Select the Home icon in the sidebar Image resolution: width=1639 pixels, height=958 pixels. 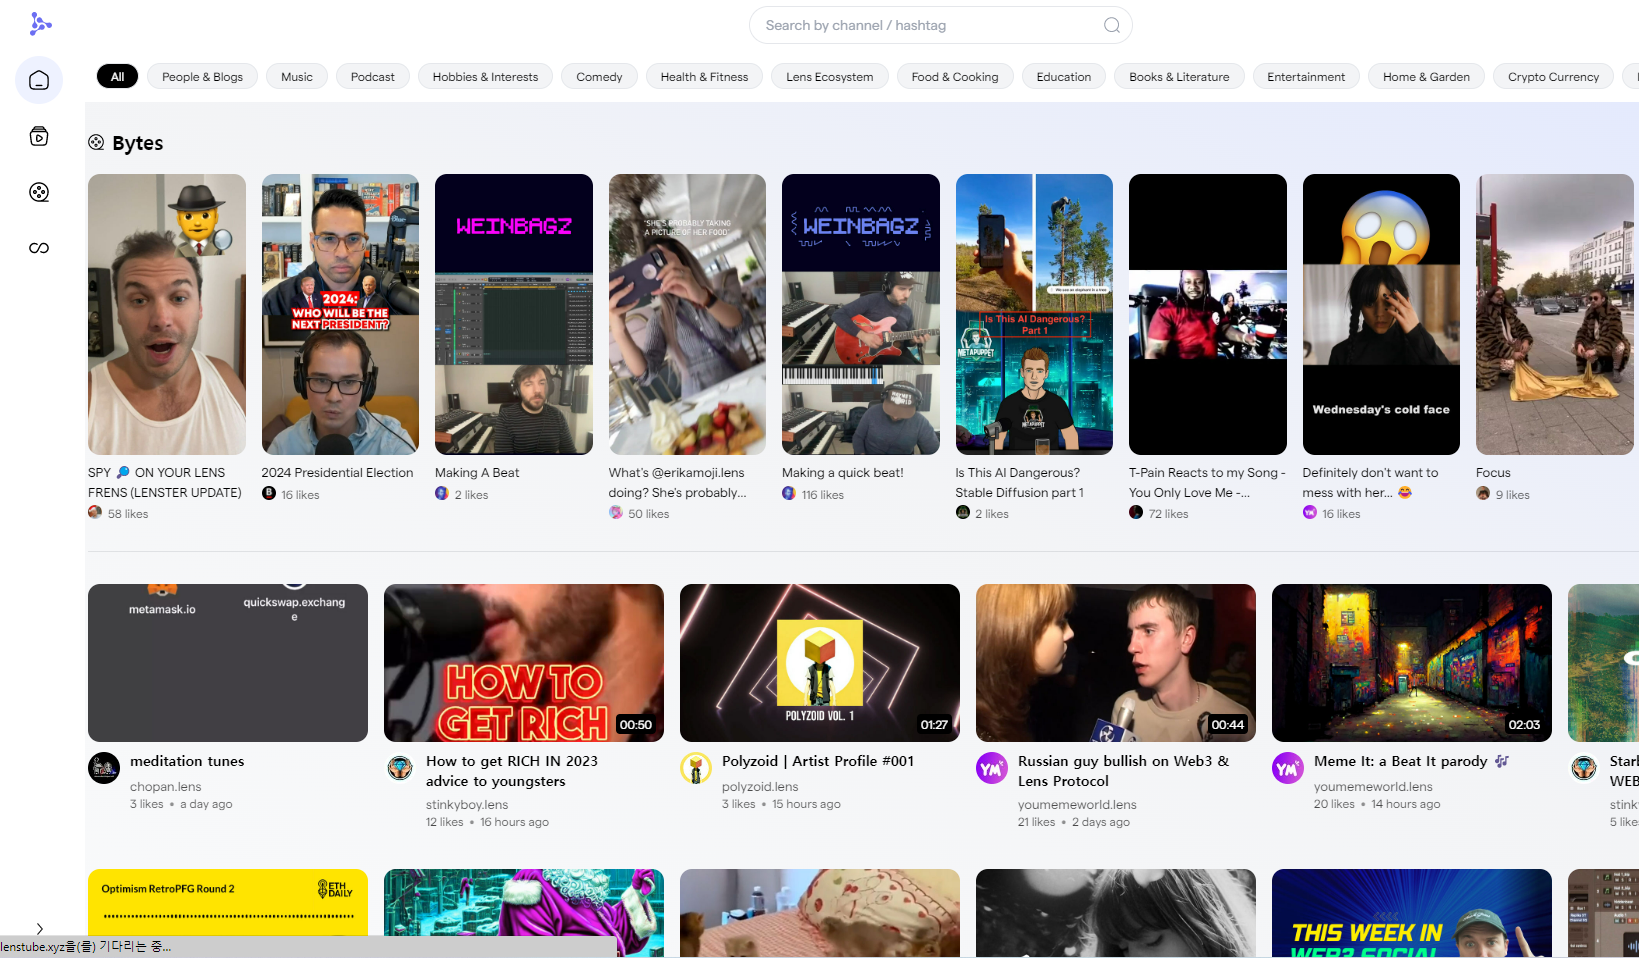tap(39, 80)
